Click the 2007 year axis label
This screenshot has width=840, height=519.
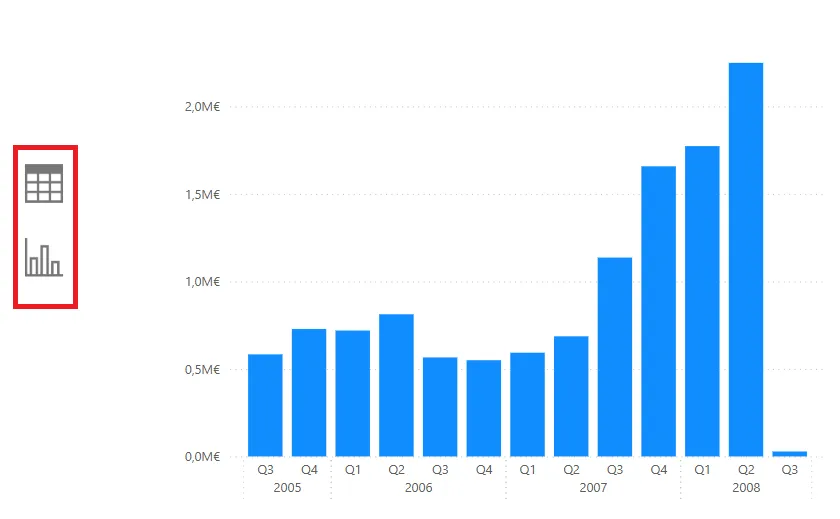593,488
